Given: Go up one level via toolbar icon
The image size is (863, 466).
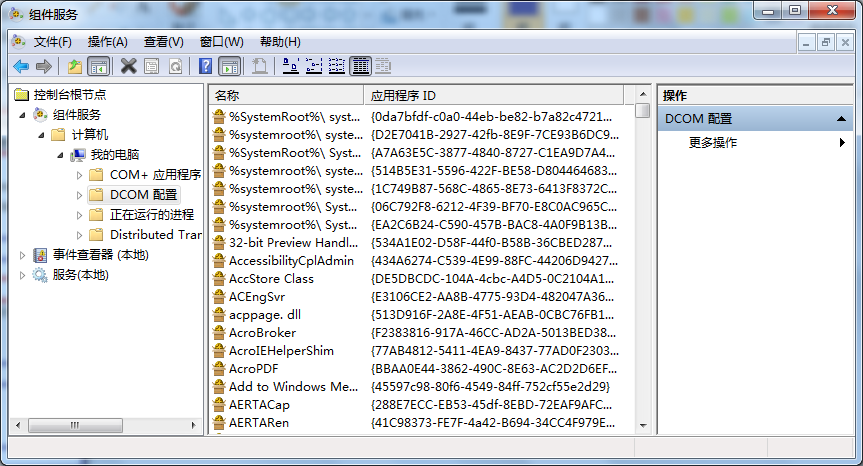Looking at the screenshot, I should 75,67.
